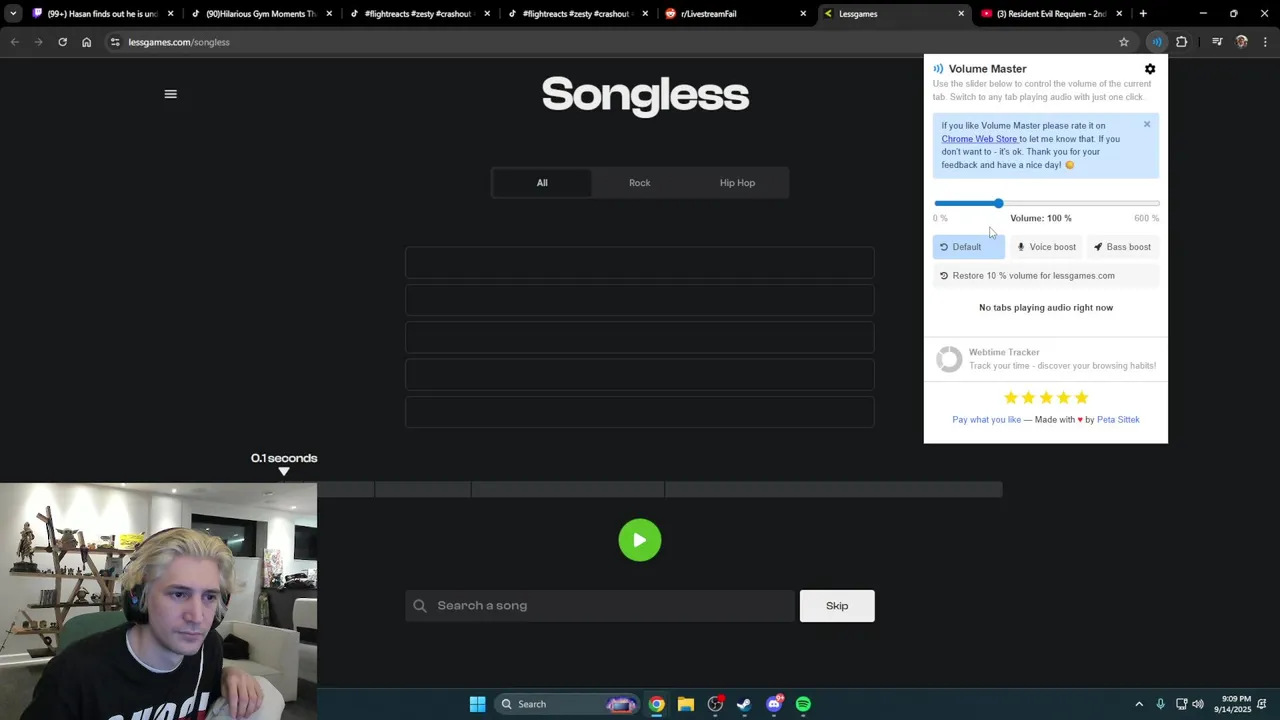This screenshot has height=720, width=1280.
Task: Click the taskbar Search box
Action: [569, 704]
